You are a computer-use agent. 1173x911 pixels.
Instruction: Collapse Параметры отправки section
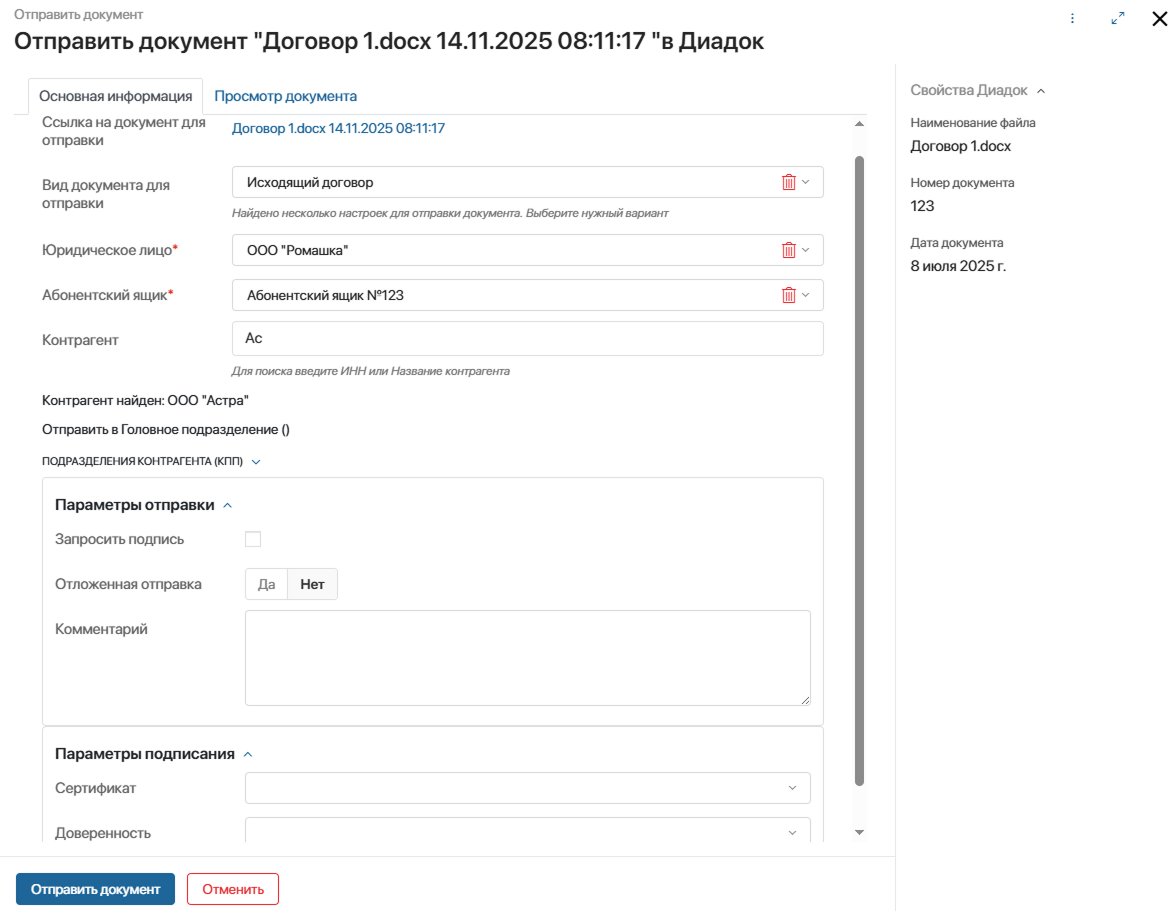[x=227, y=506]
